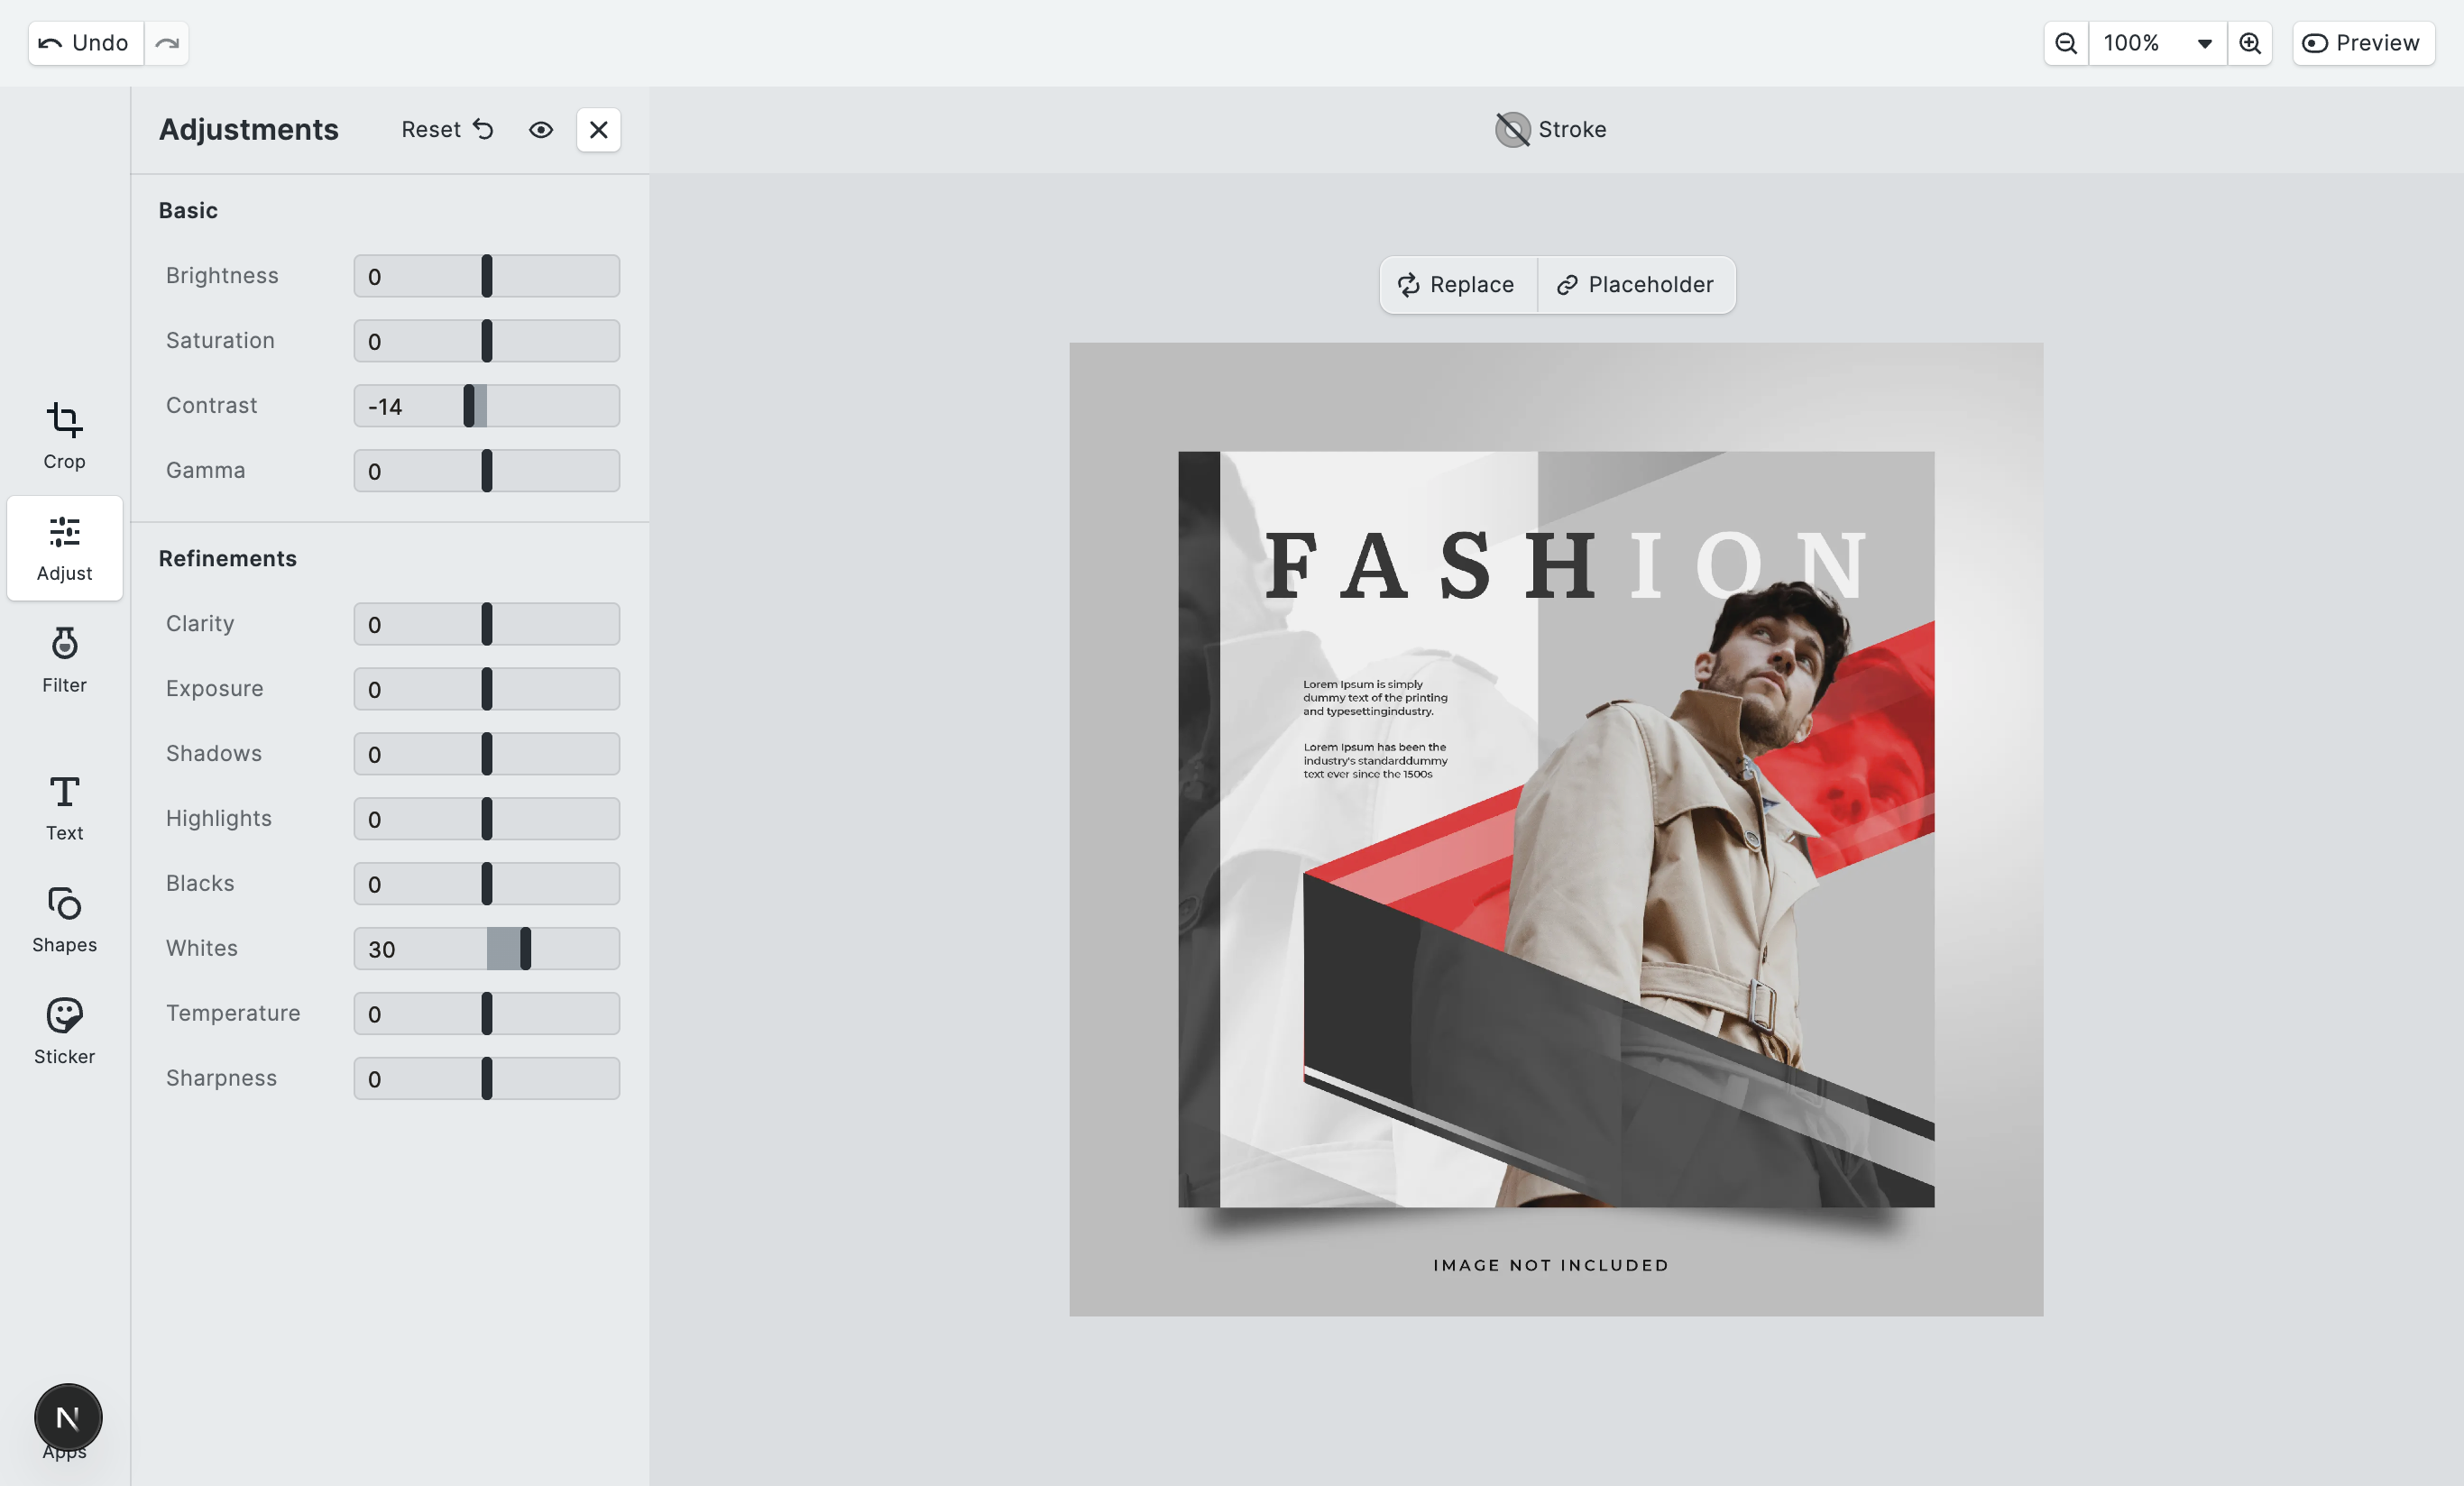The image size is (2464, 1486).
Task: Select the Text tool
Action: point(64,807)
